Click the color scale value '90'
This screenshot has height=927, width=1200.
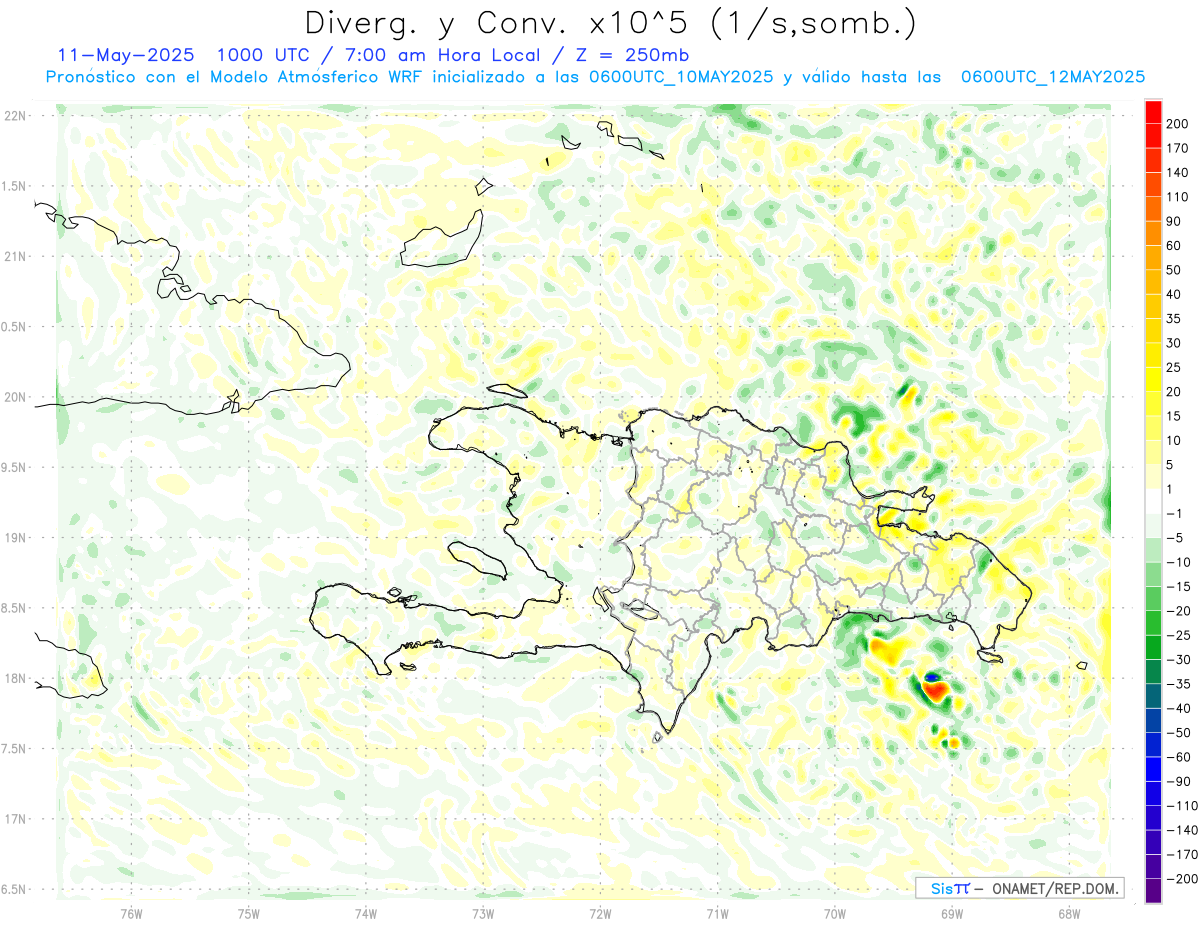click(1175, 221)
